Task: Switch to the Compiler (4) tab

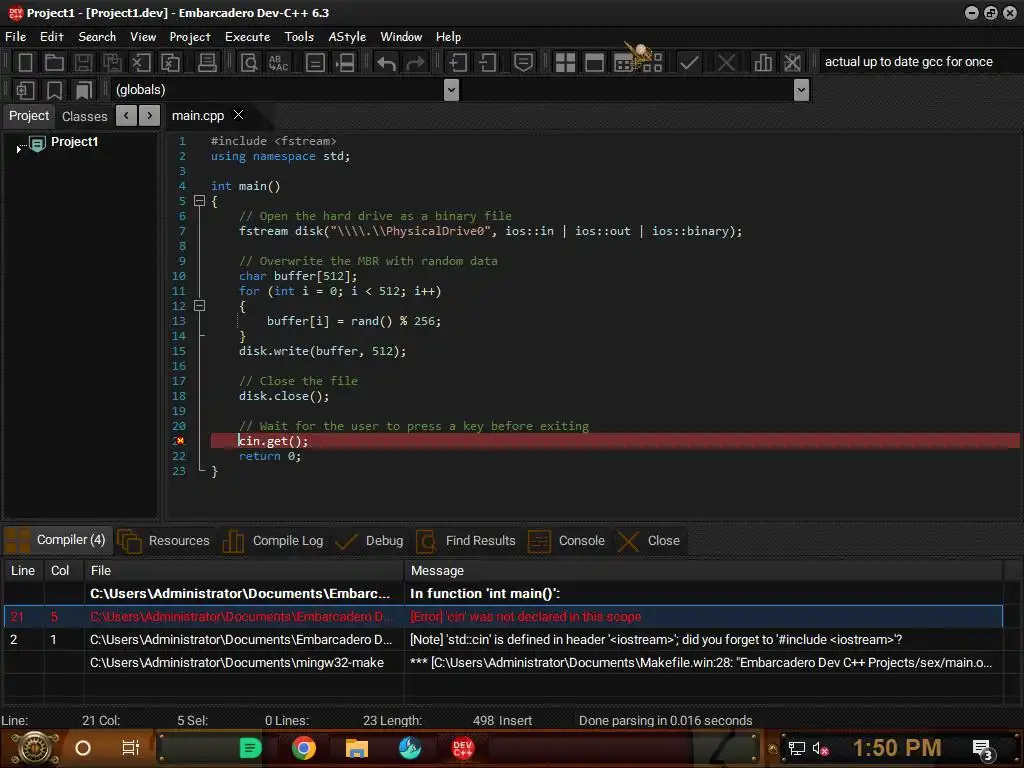Action: click(x=59, y=540)
